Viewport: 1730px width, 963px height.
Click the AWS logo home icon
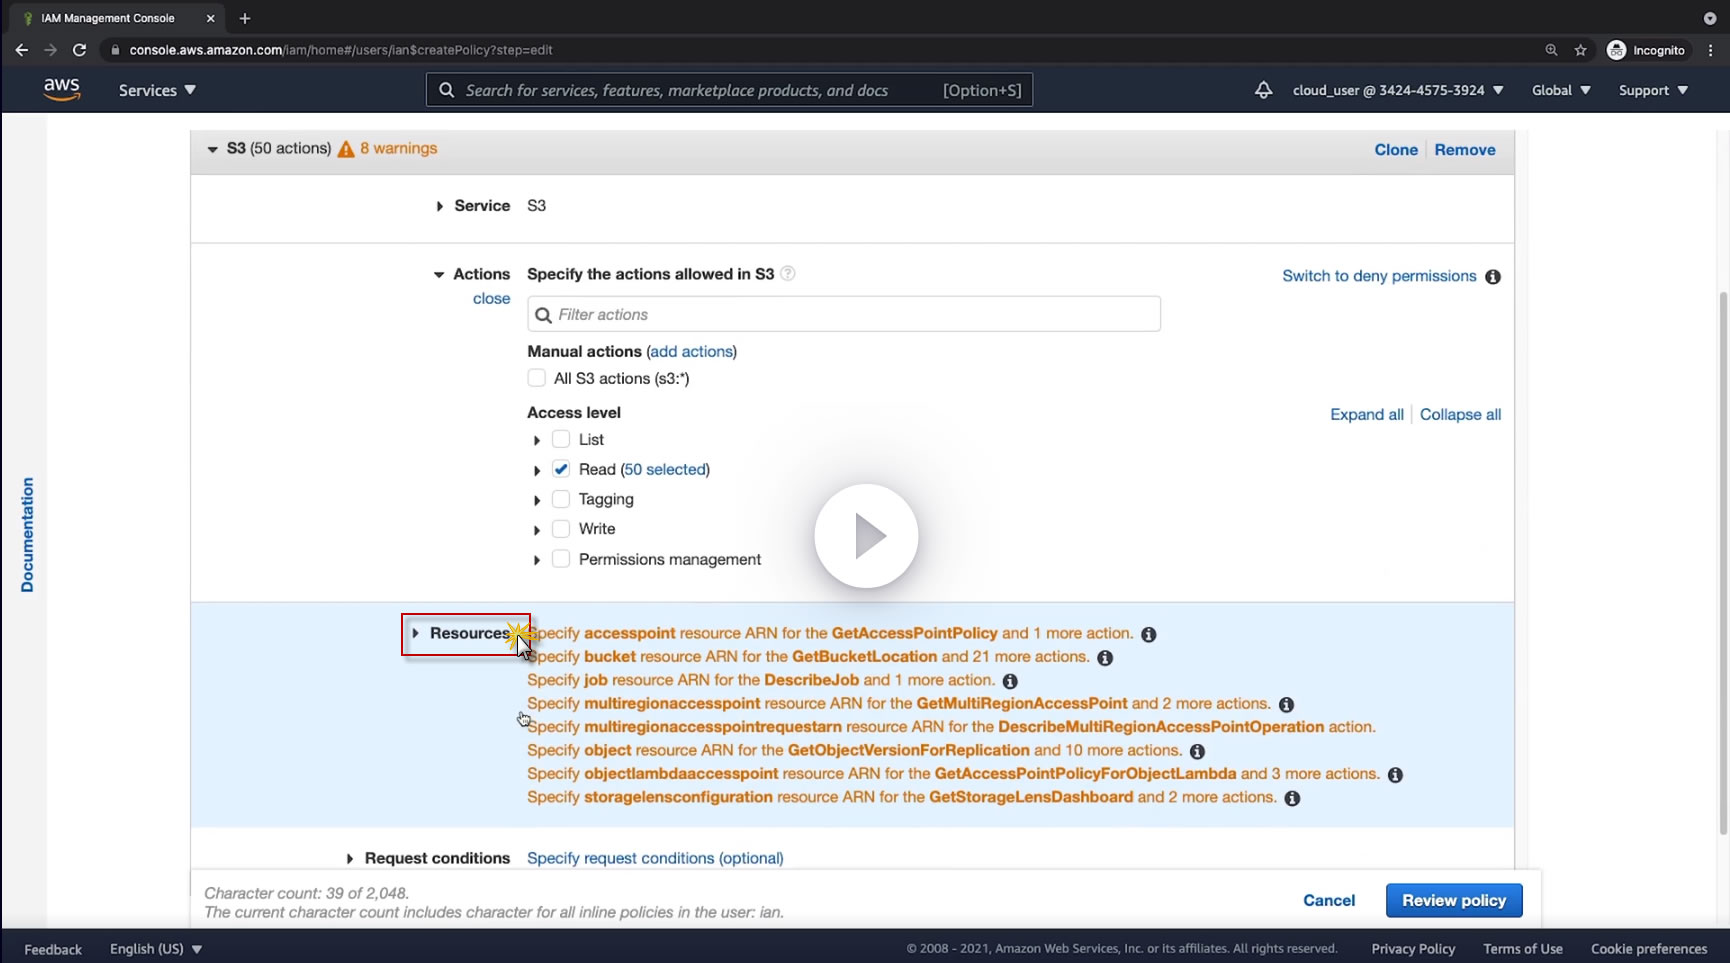pyautogui.click(x=62, y=90)
